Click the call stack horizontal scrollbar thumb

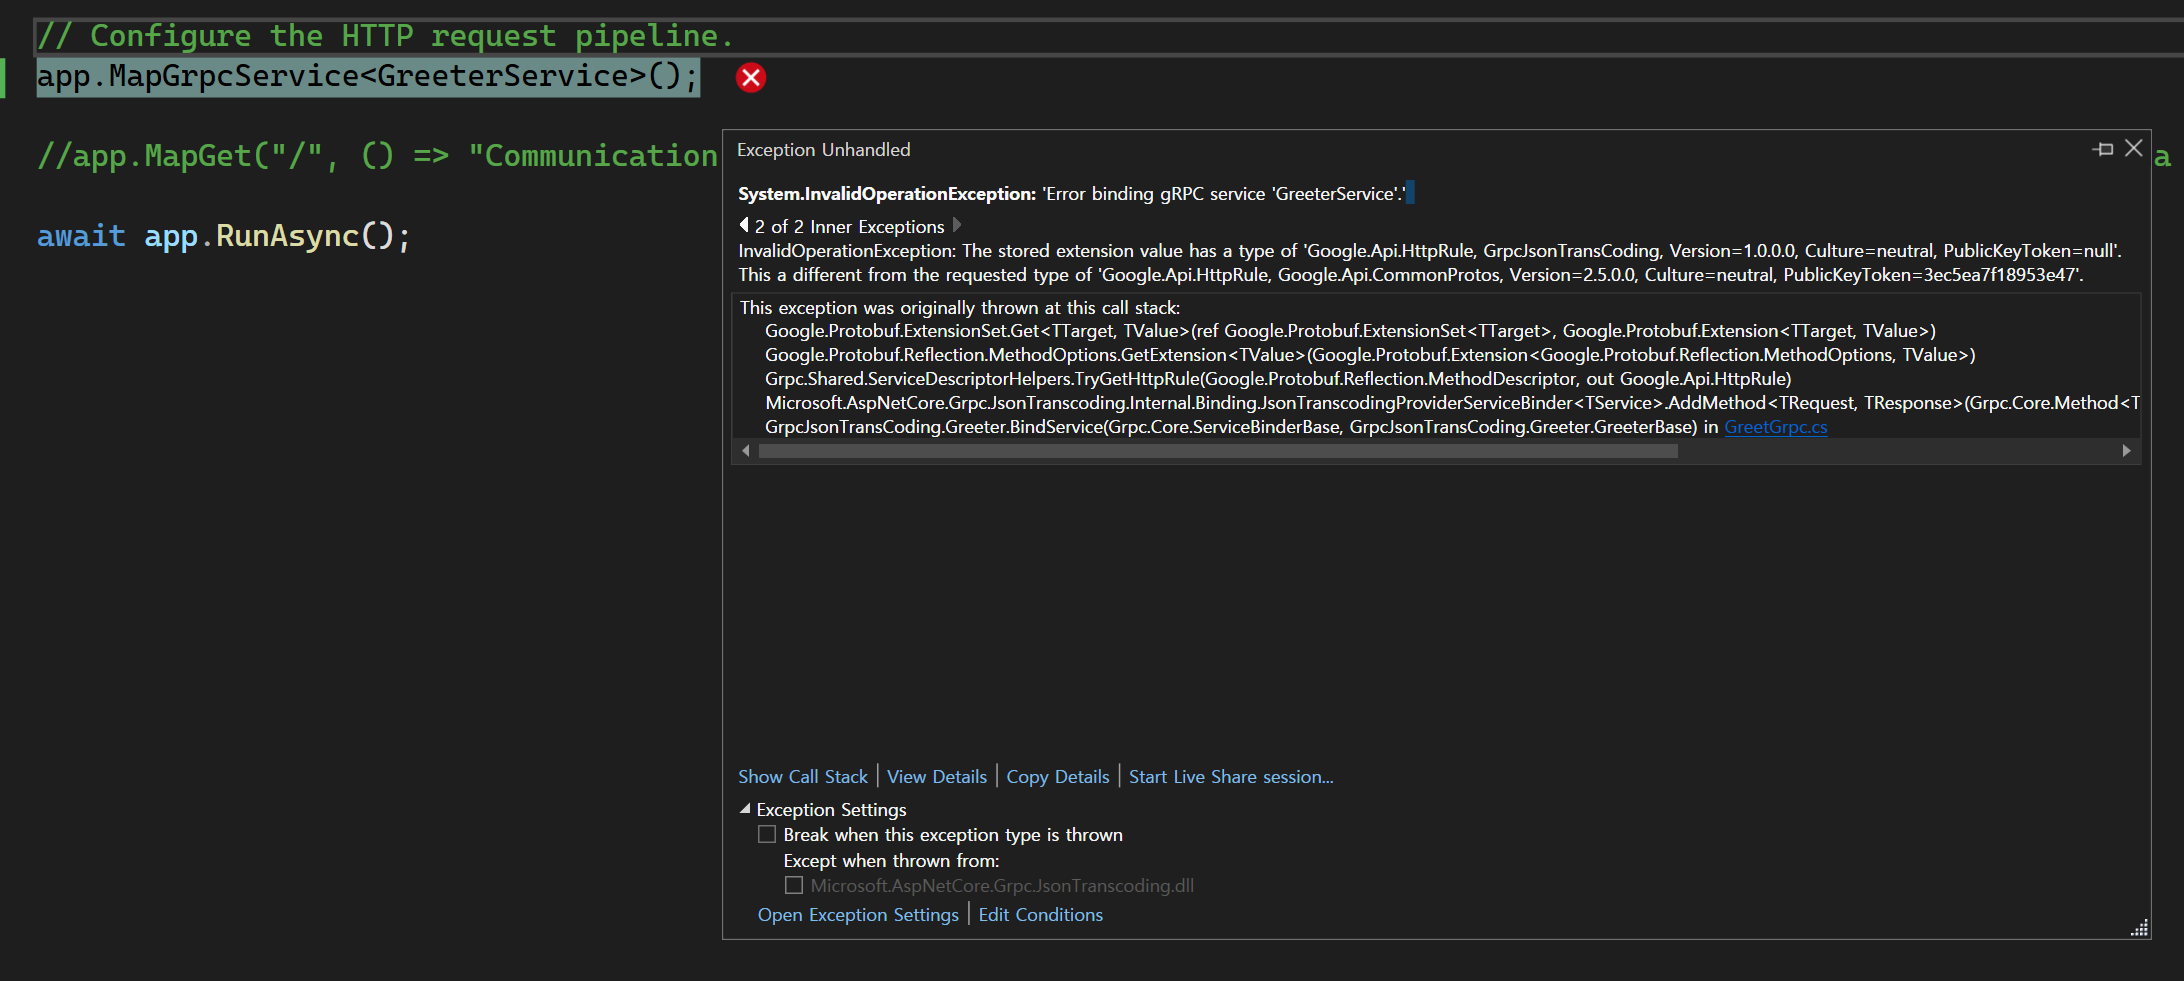(x=1218, y=451)
